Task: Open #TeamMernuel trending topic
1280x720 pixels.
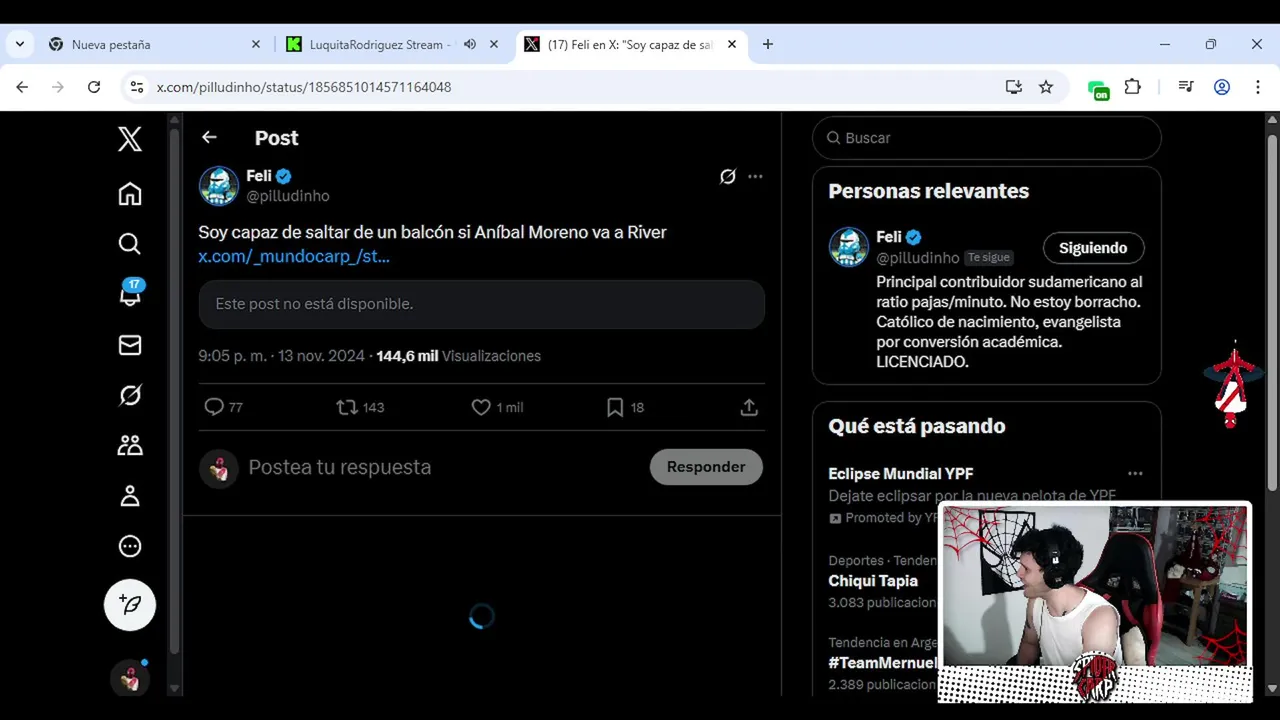Action: click(883, 663)
